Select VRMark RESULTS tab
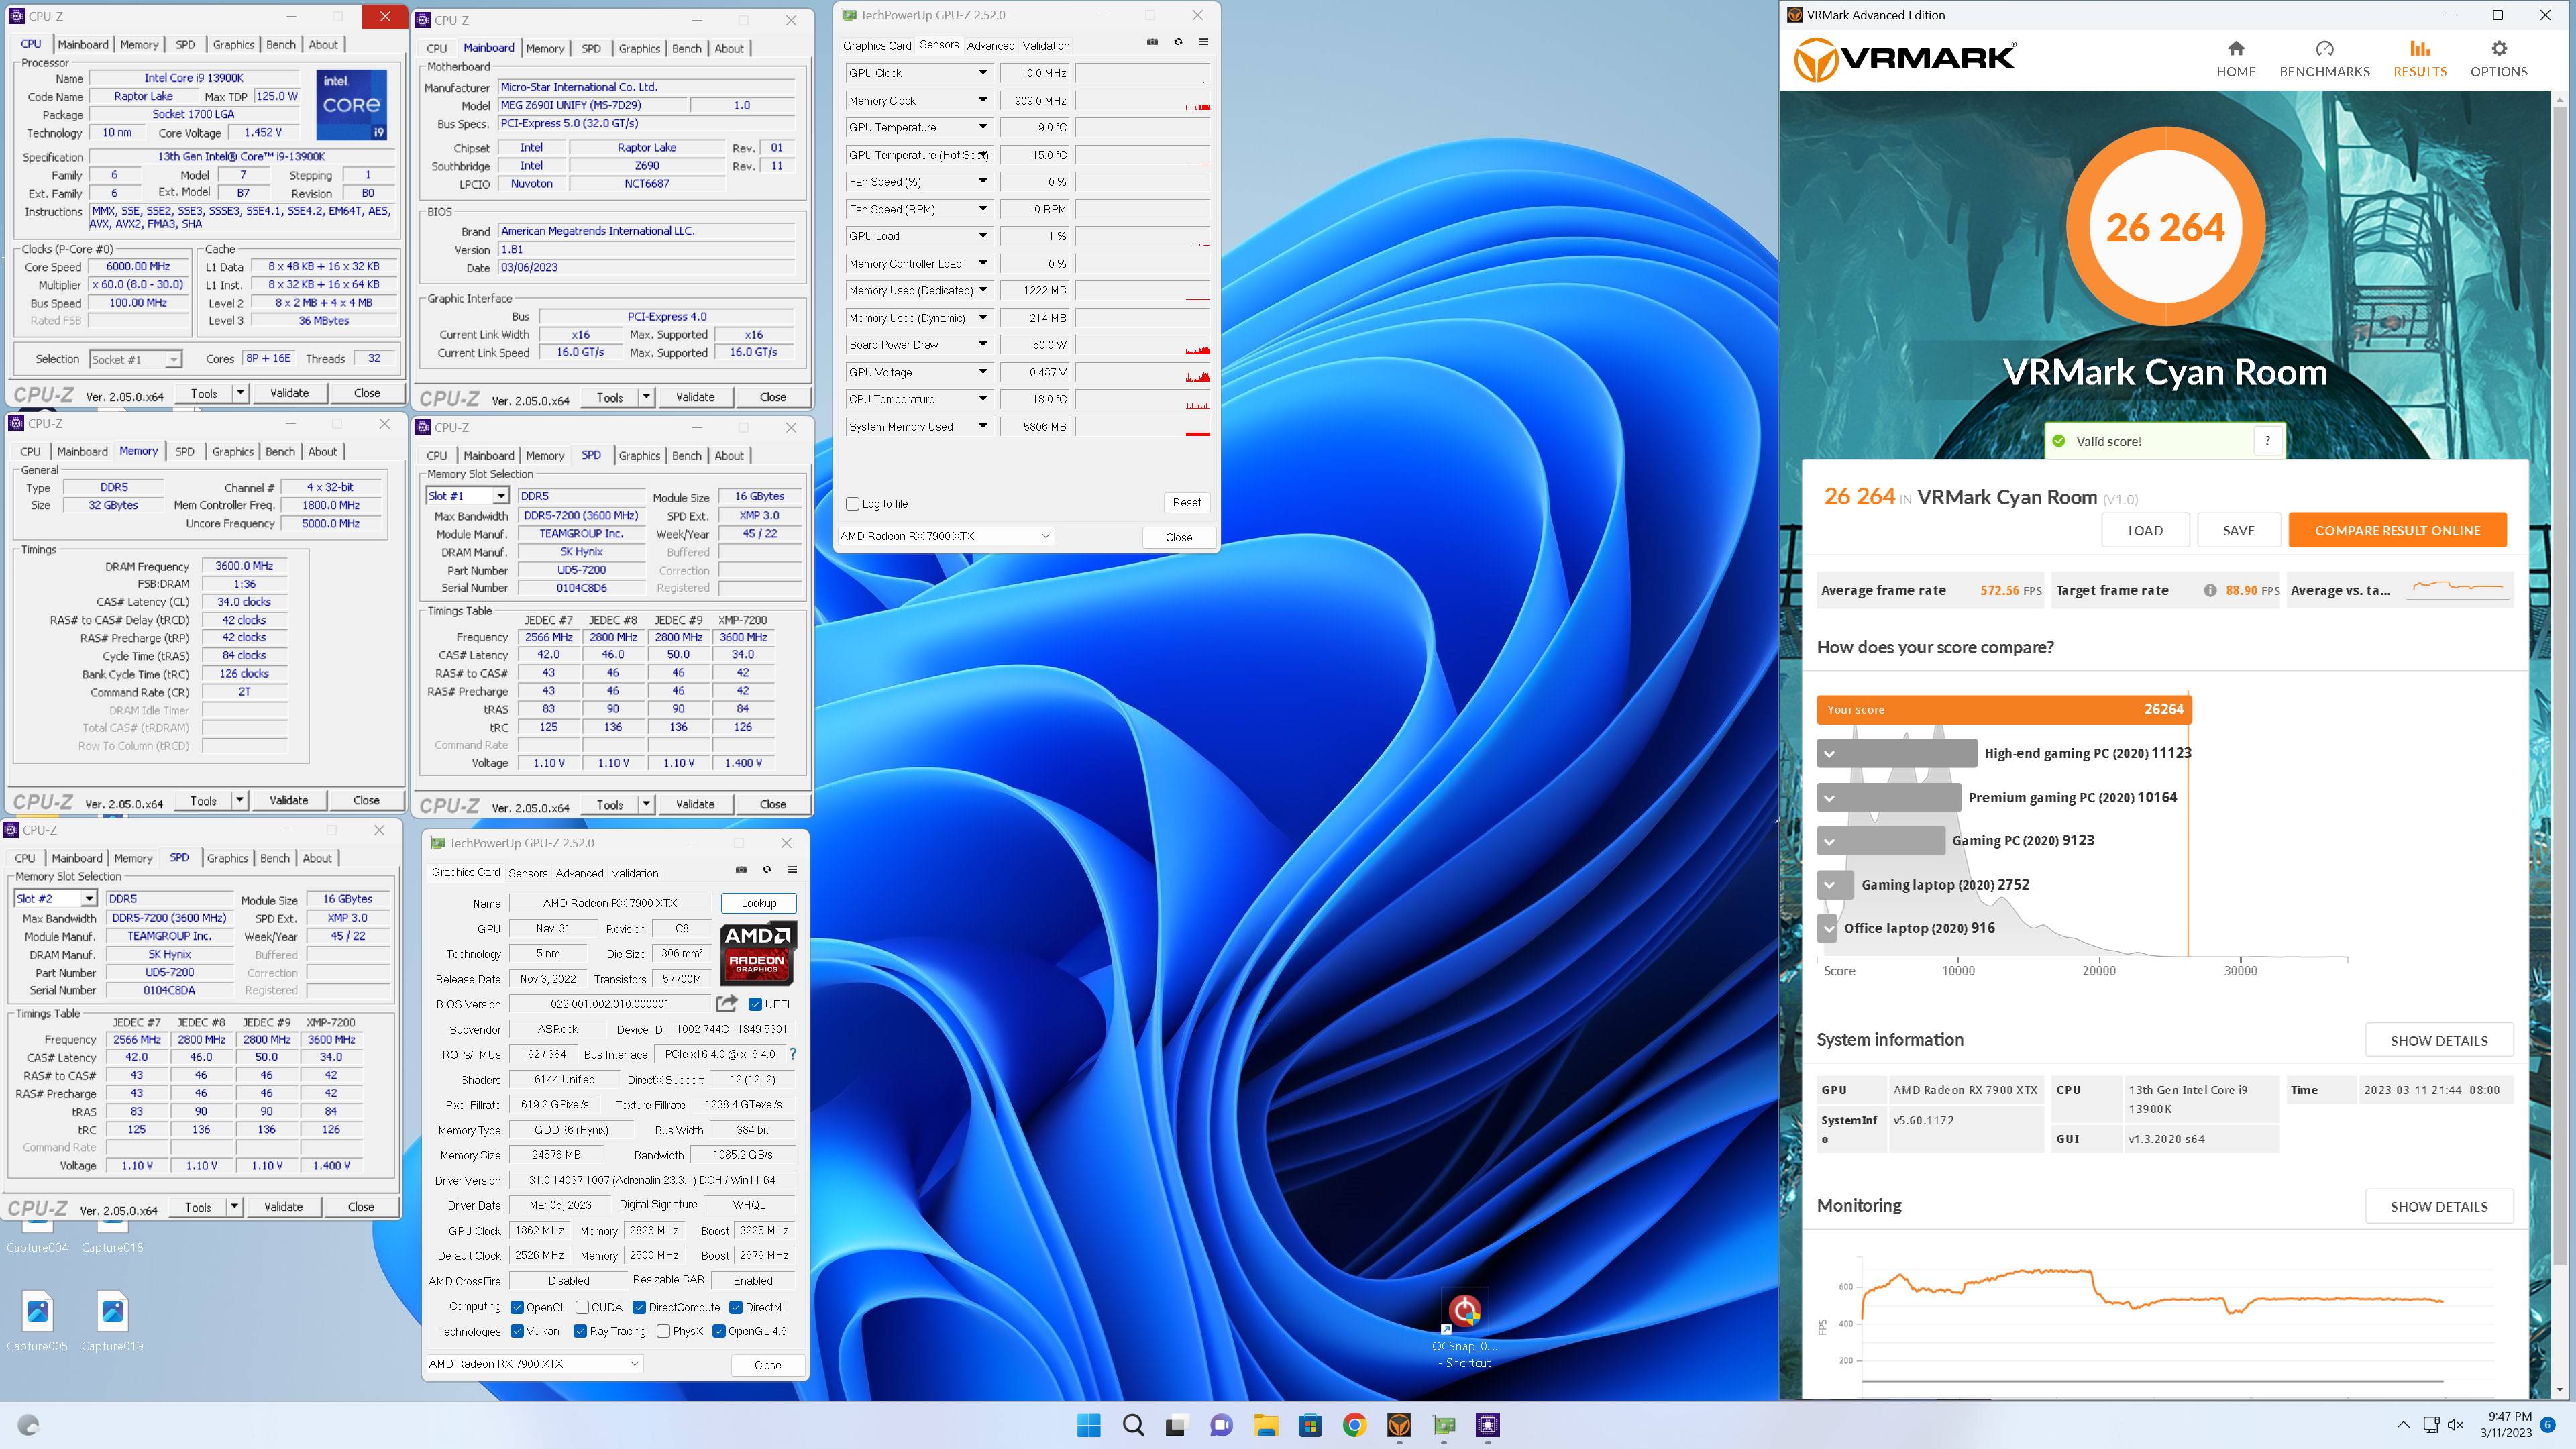Image resolution: width=2576 pixels, height=1449 pixels. click(x=2420, y=59)
